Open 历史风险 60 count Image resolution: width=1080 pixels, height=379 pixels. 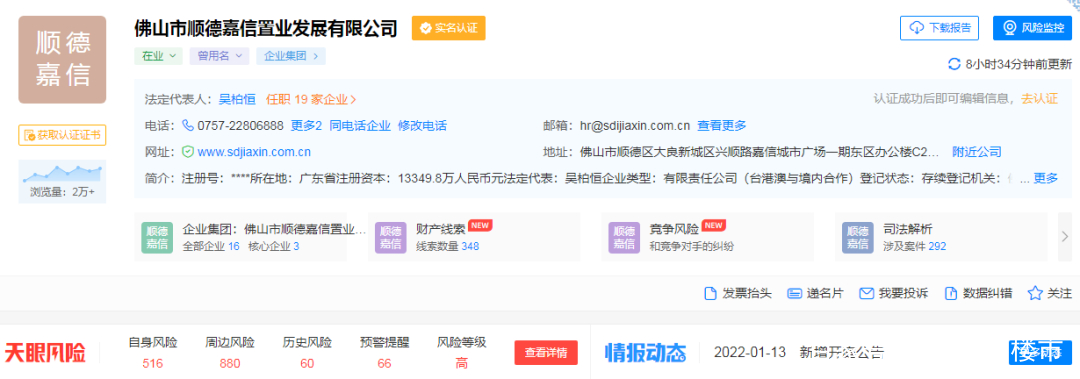pos(307,353)
